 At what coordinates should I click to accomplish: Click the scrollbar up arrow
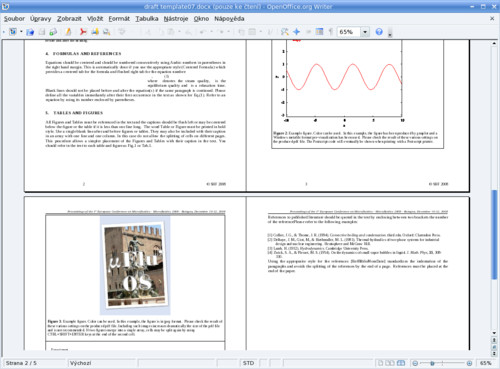click(494, 44)
